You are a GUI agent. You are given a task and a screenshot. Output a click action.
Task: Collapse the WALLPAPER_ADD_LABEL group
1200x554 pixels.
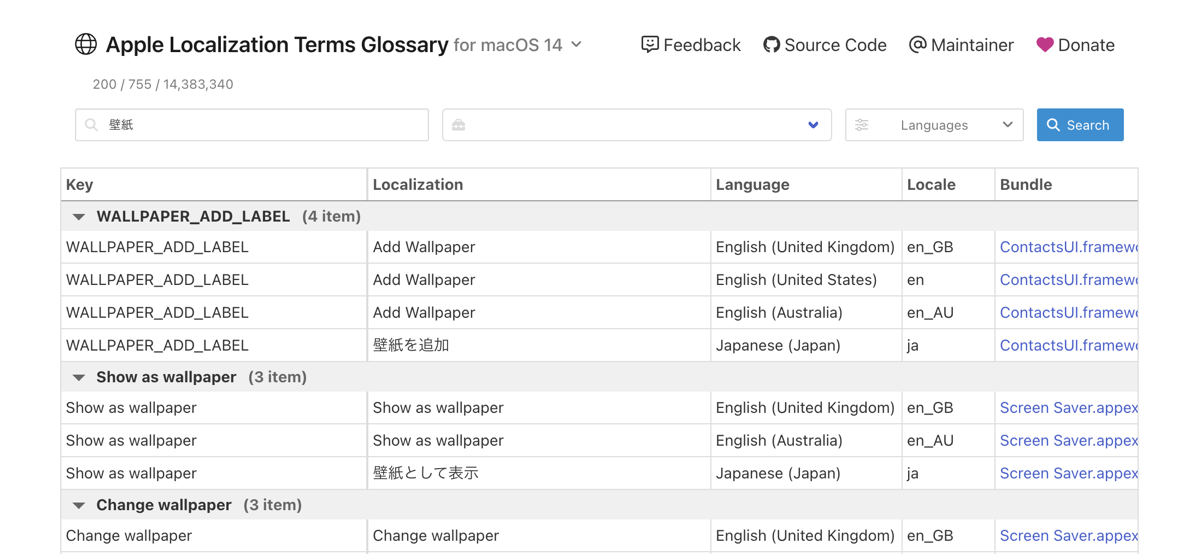[x=79, y=216]
